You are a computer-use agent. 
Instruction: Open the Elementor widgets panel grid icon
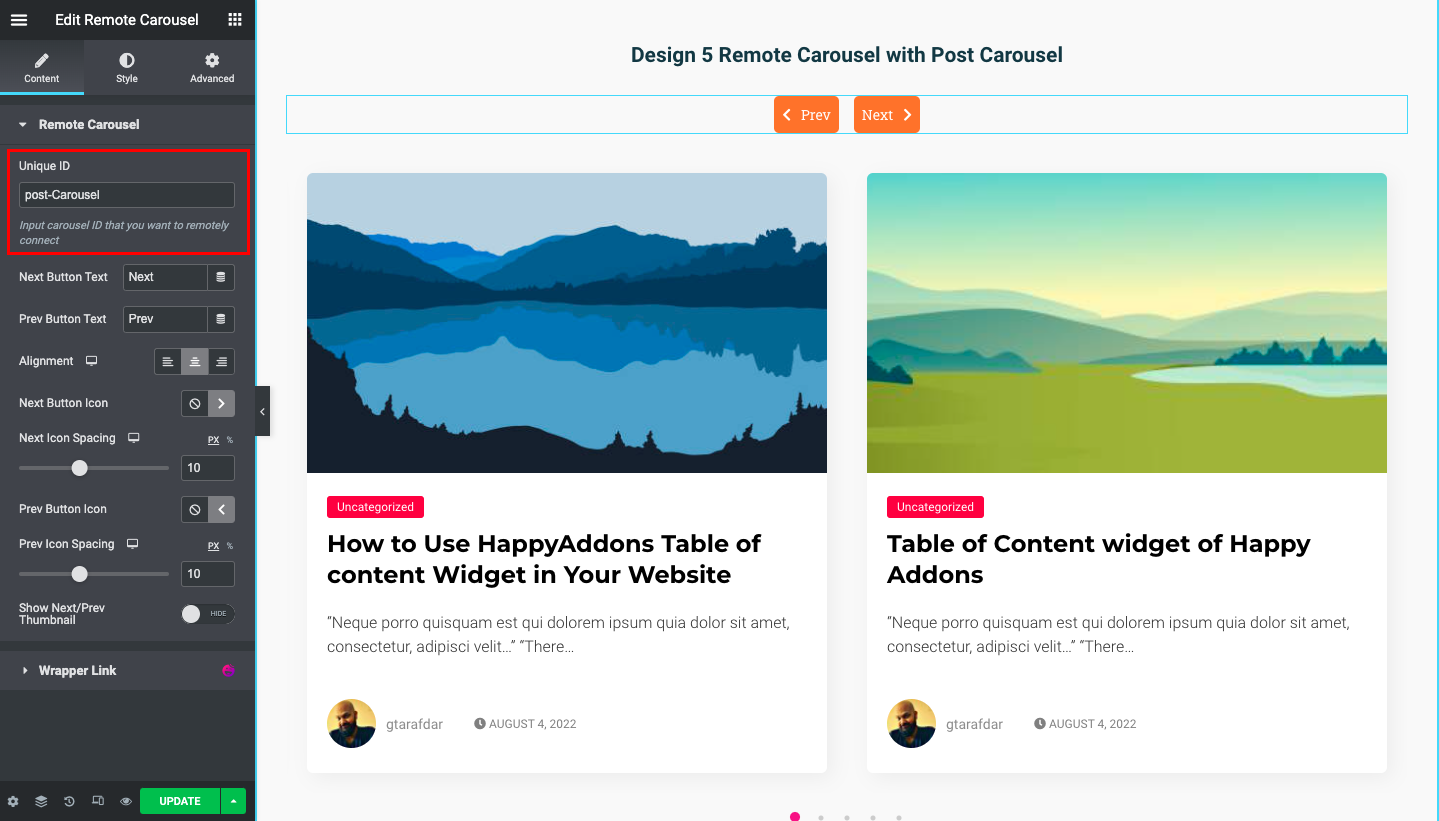pos(234,19)
